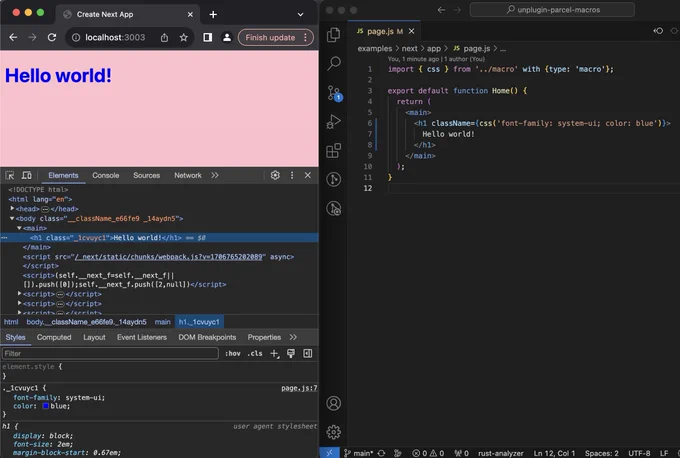Show more DevTools tabs chevron after Network
680x458 pixels.
(x=215, y=175)
